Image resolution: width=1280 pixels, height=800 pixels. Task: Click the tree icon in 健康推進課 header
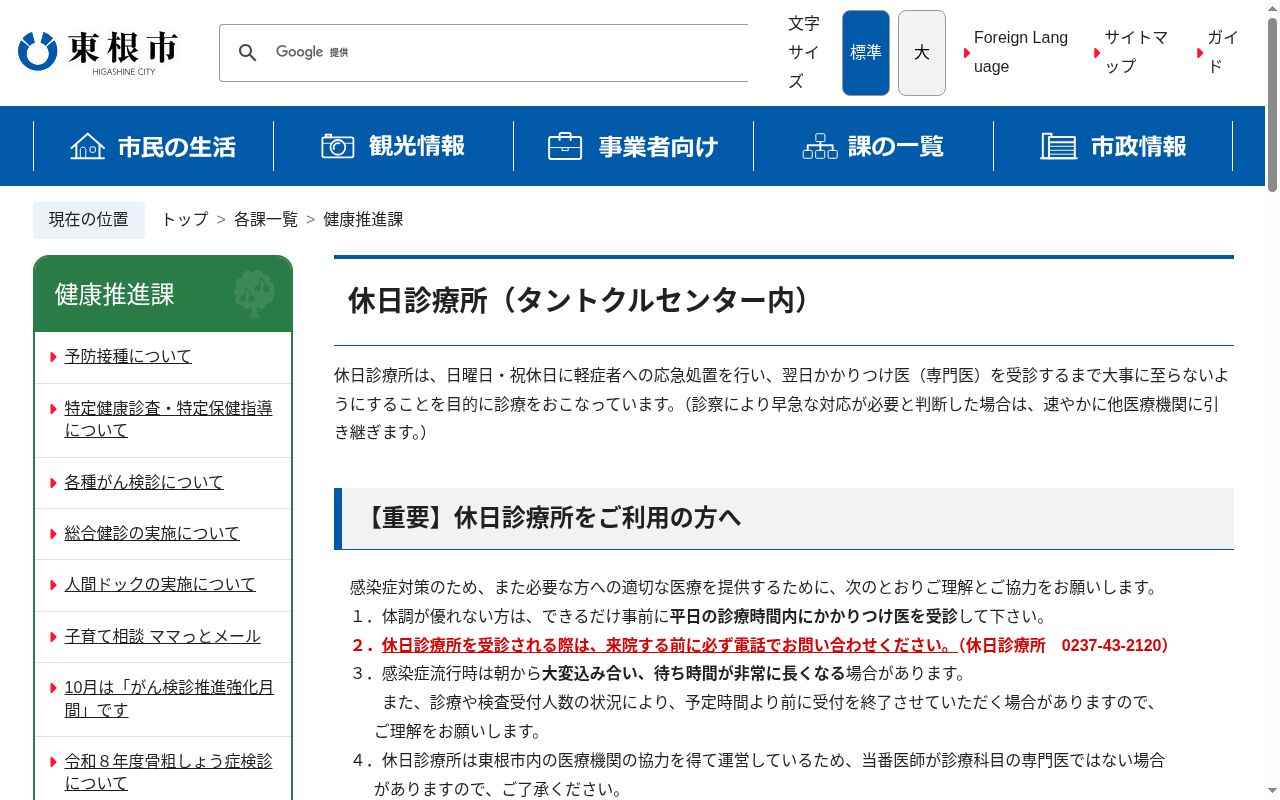tap(254, 294)
